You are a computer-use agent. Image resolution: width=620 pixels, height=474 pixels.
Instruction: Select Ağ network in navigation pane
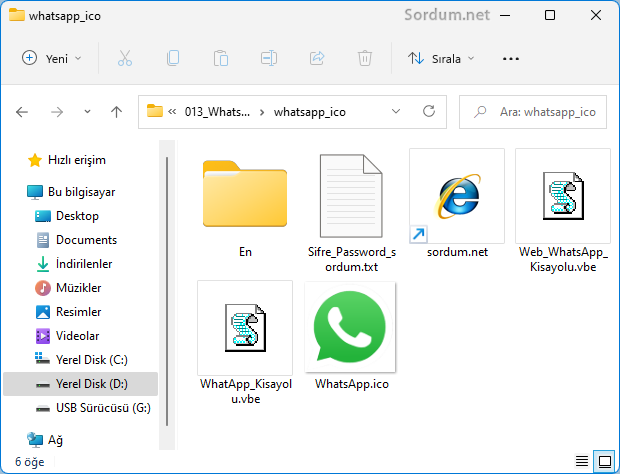tap(55, 440)
